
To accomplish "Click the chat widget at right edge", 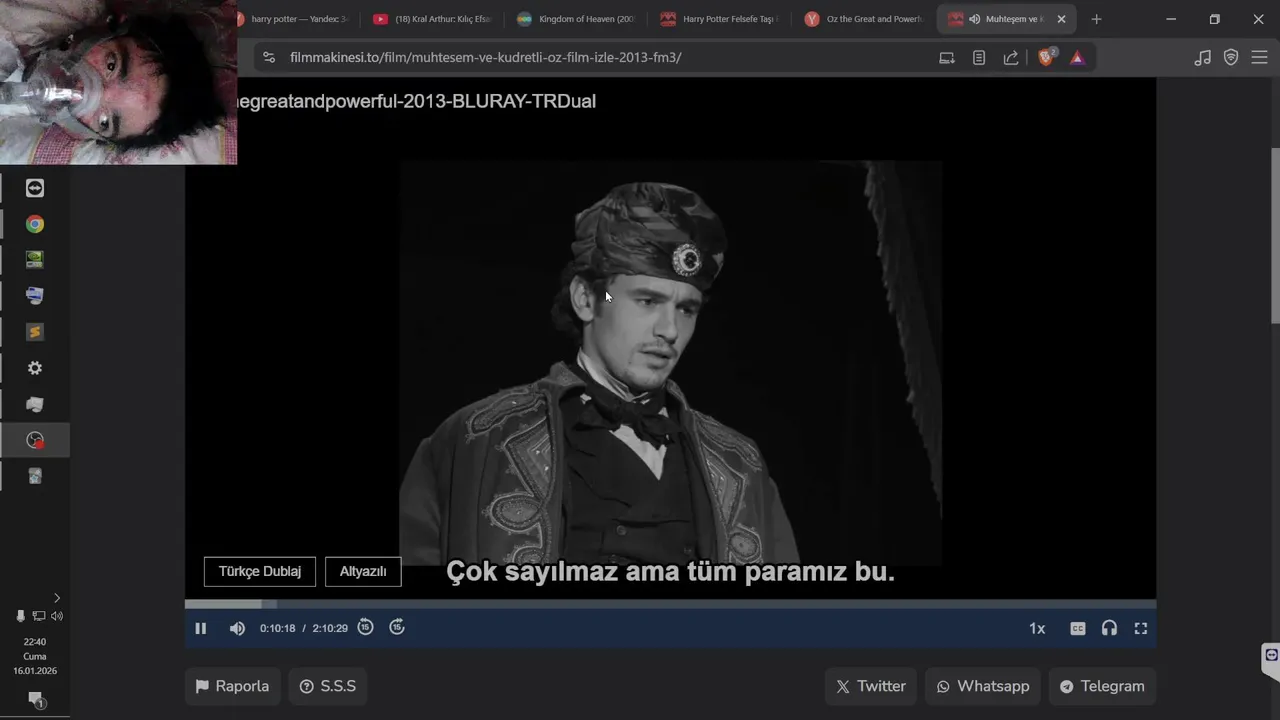I will click(1271, 656).
